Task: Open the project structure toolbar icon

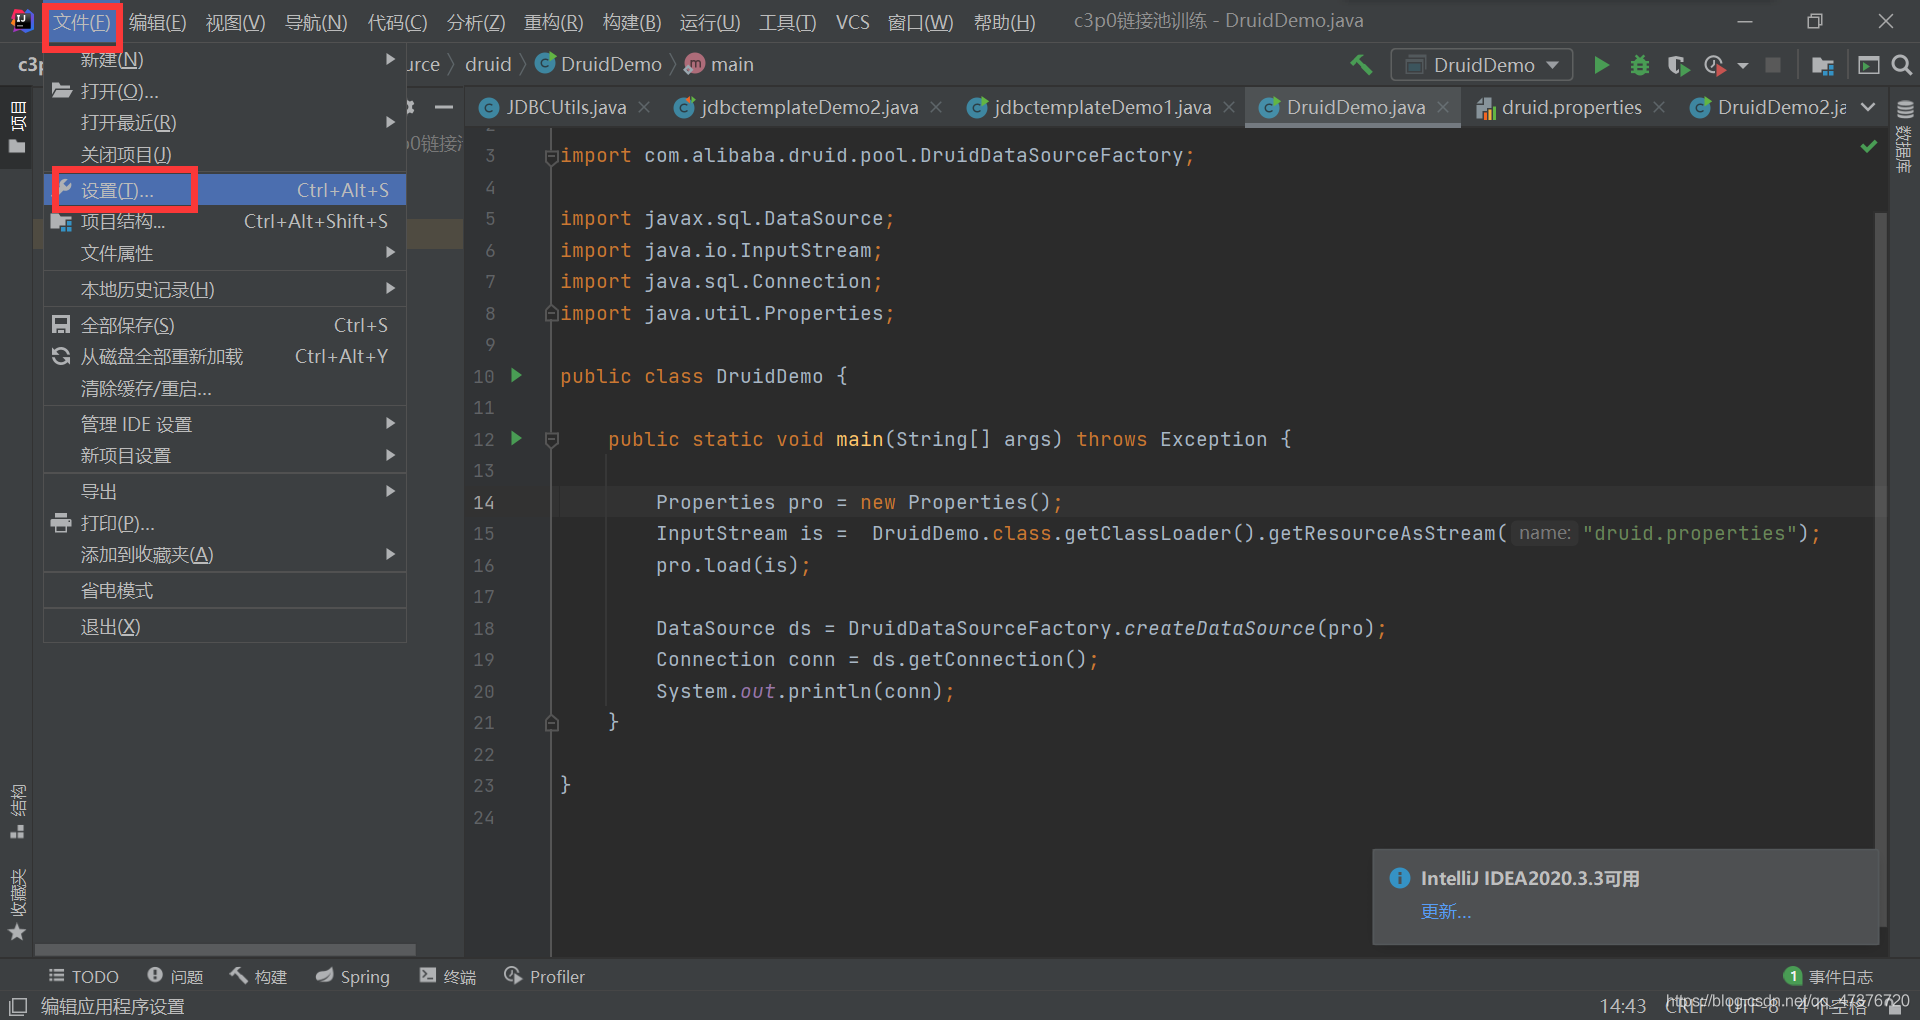Action: (1823, 65)
